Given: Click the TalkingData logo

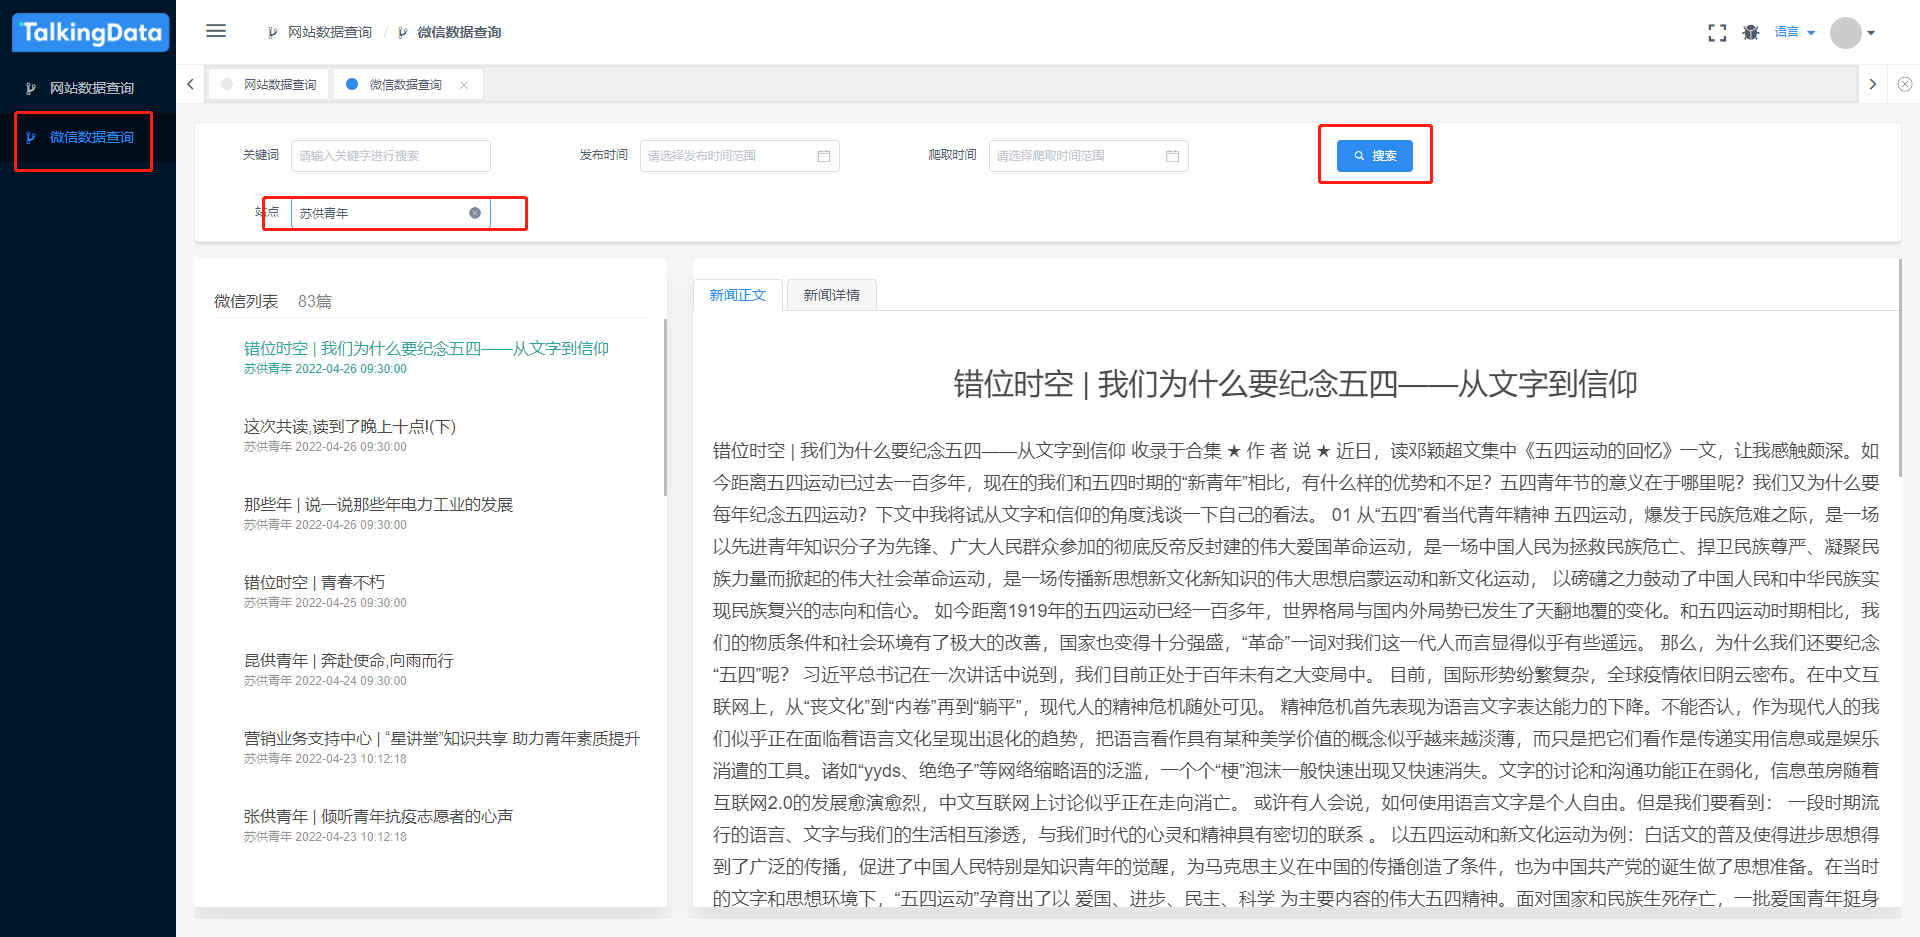Looking at the screenshot, I should point(90,32).
